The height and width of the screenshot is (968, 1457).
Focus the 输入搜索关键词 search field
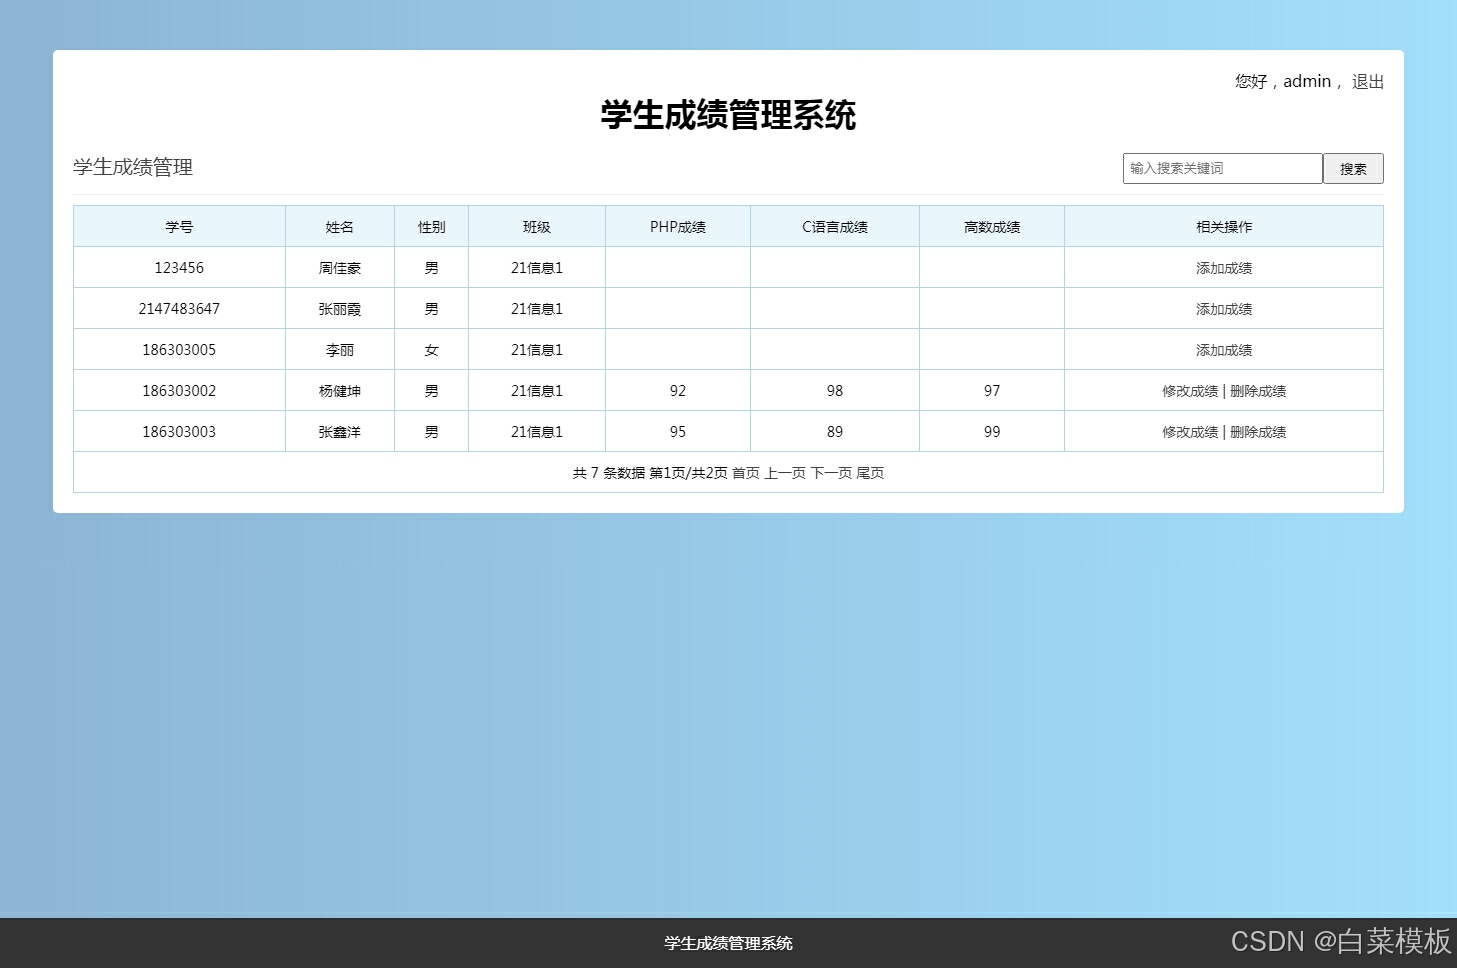[1222, 168]
